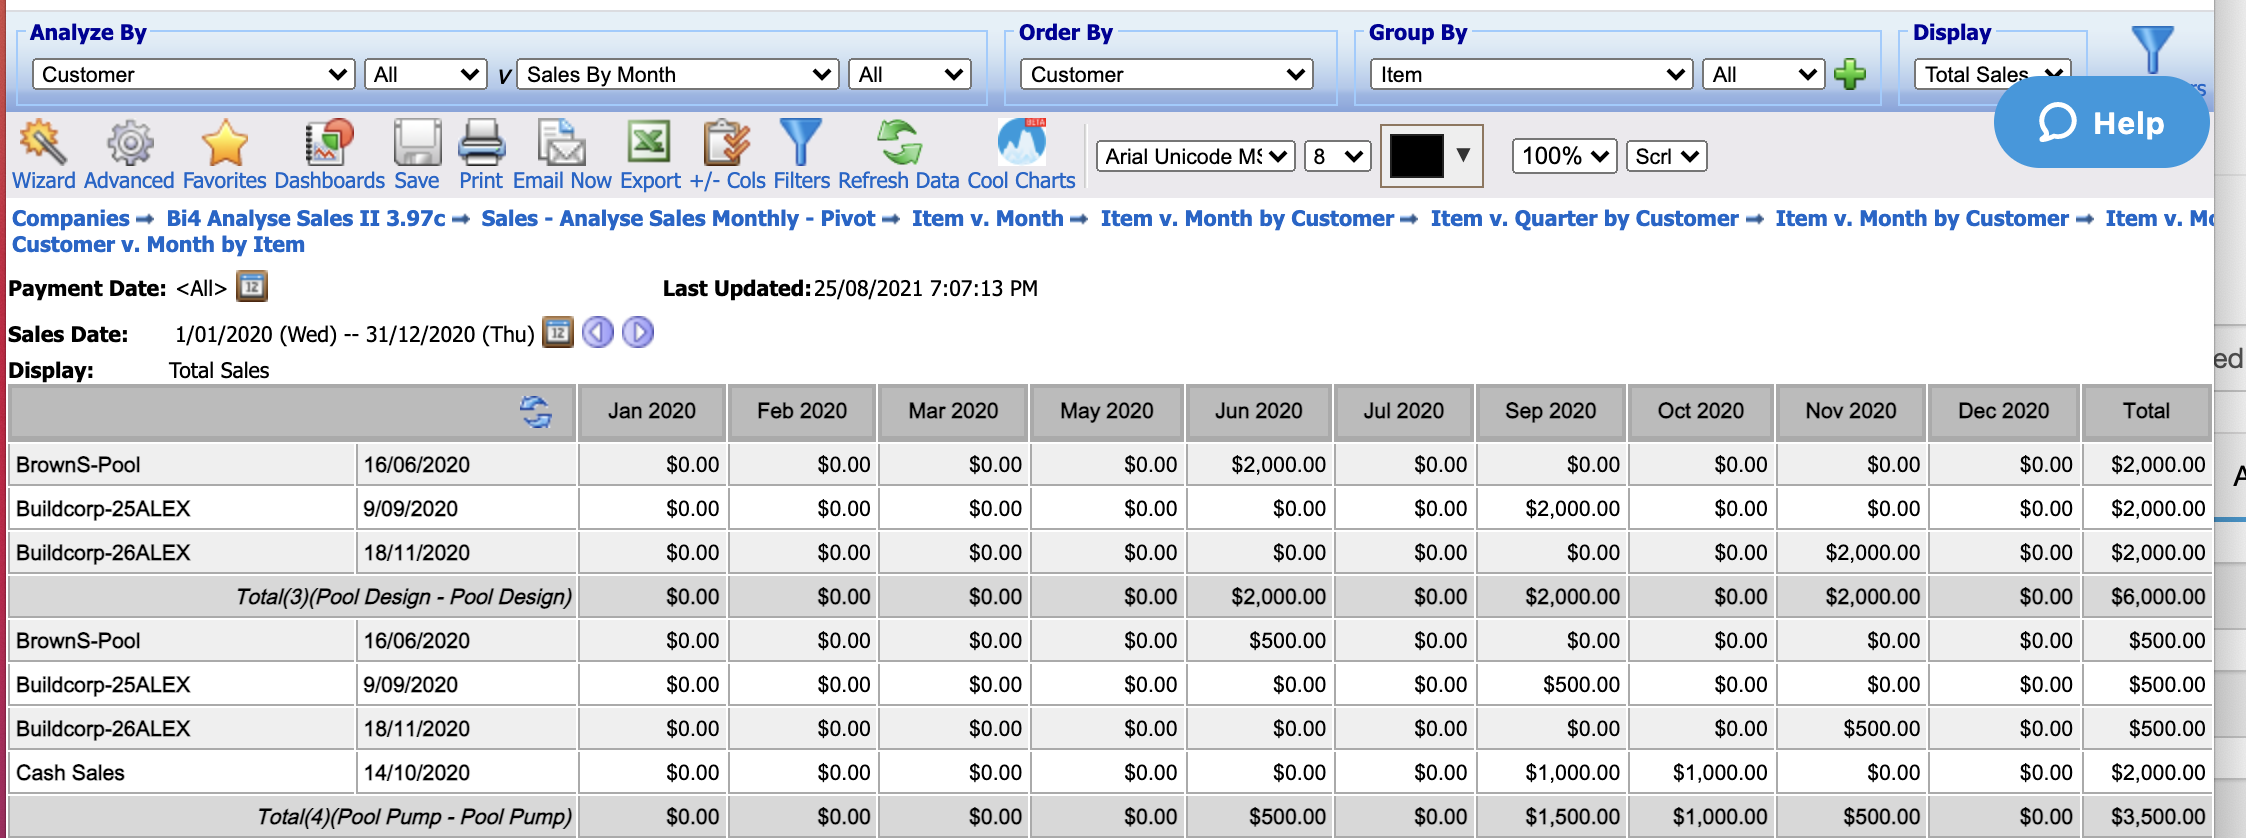Click the Jan 2020 column header
Screen dimensions: 2246x838
point(652,411)
